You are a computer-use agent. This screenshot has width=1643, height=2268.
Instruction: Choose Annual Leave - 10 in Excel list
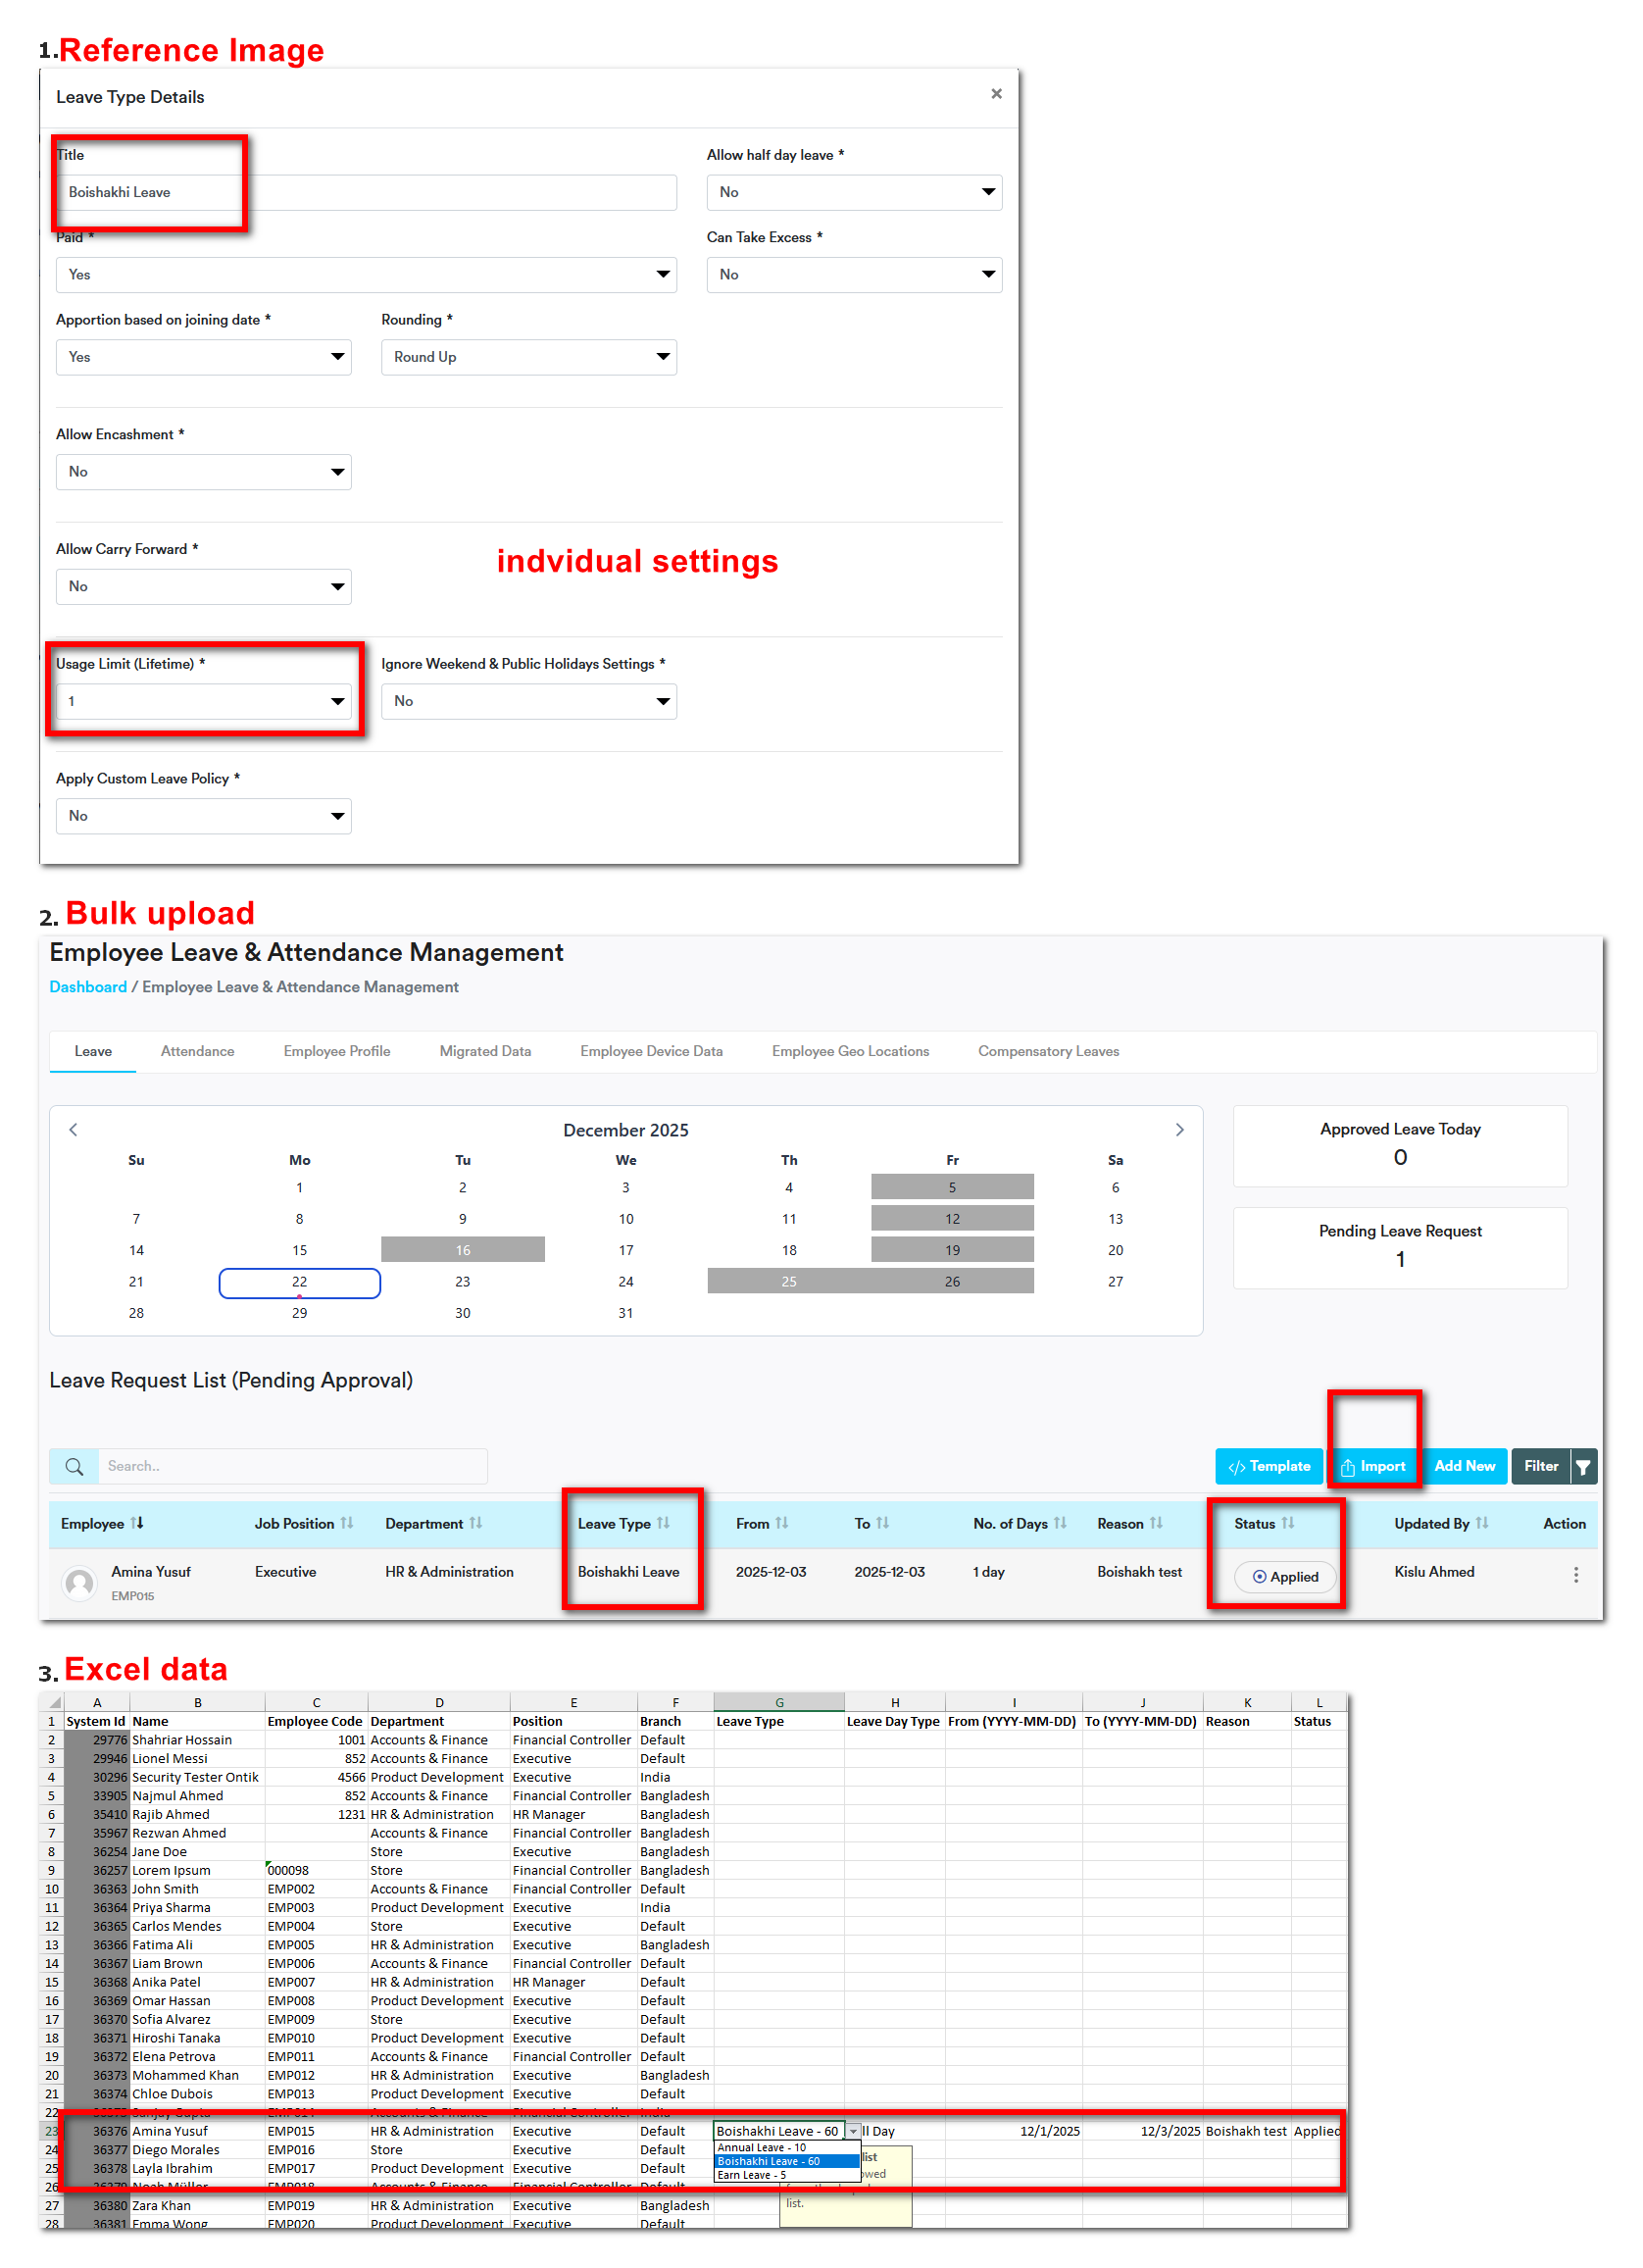(x=786, y=2147)
